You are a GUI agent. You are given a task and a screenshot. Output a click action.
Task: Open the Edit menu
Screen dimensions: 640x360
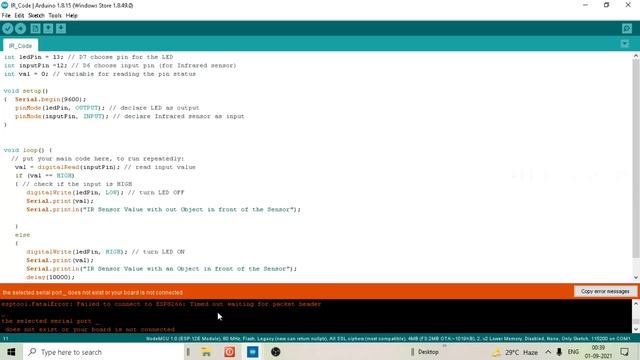[19, 16]
